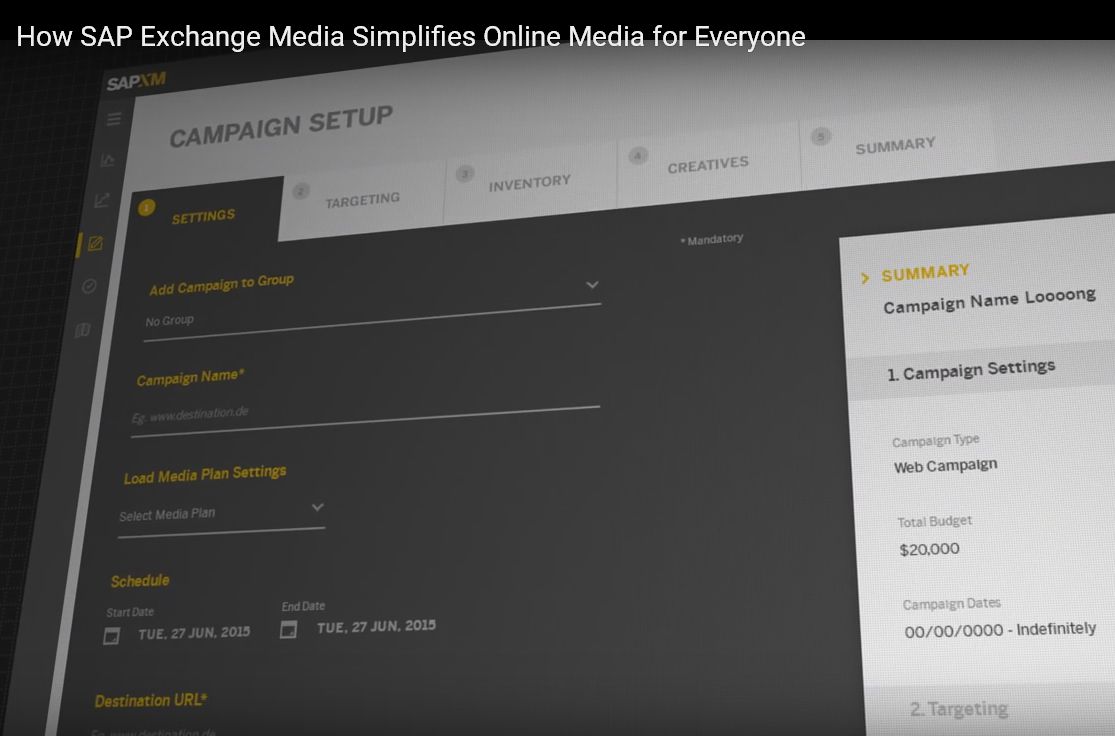Select the start date TUE, 27 JUN, 2015

(x=194, y=633)
